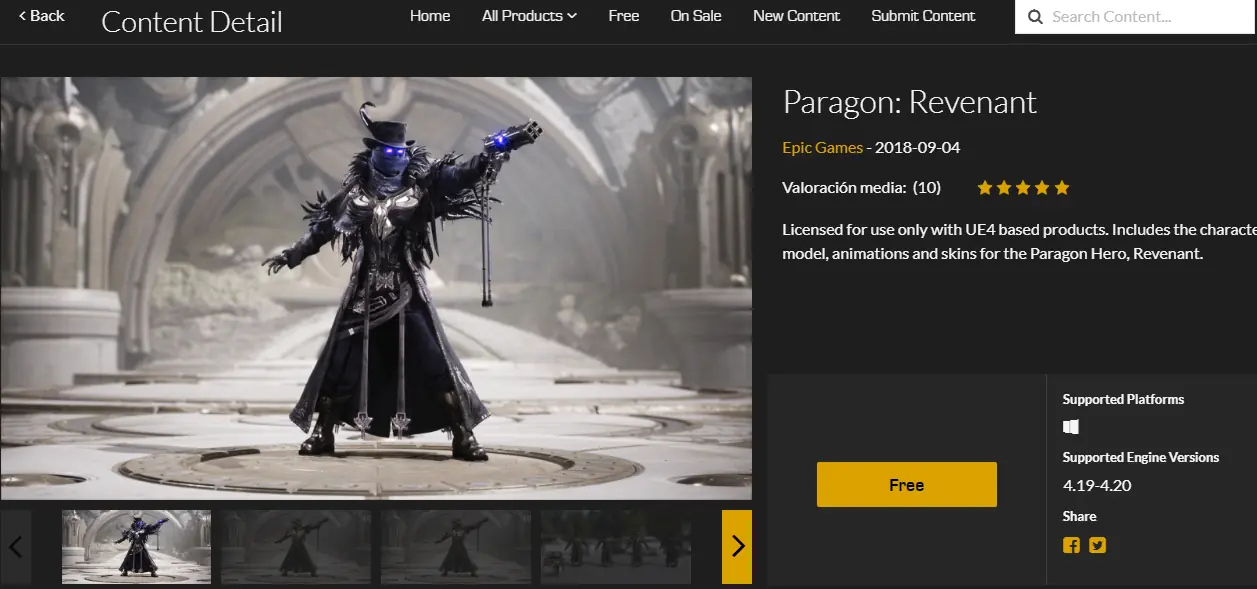Click the 2018-09-04 release date
This screenshot has height=589, width=1257.
coord(917,147)
